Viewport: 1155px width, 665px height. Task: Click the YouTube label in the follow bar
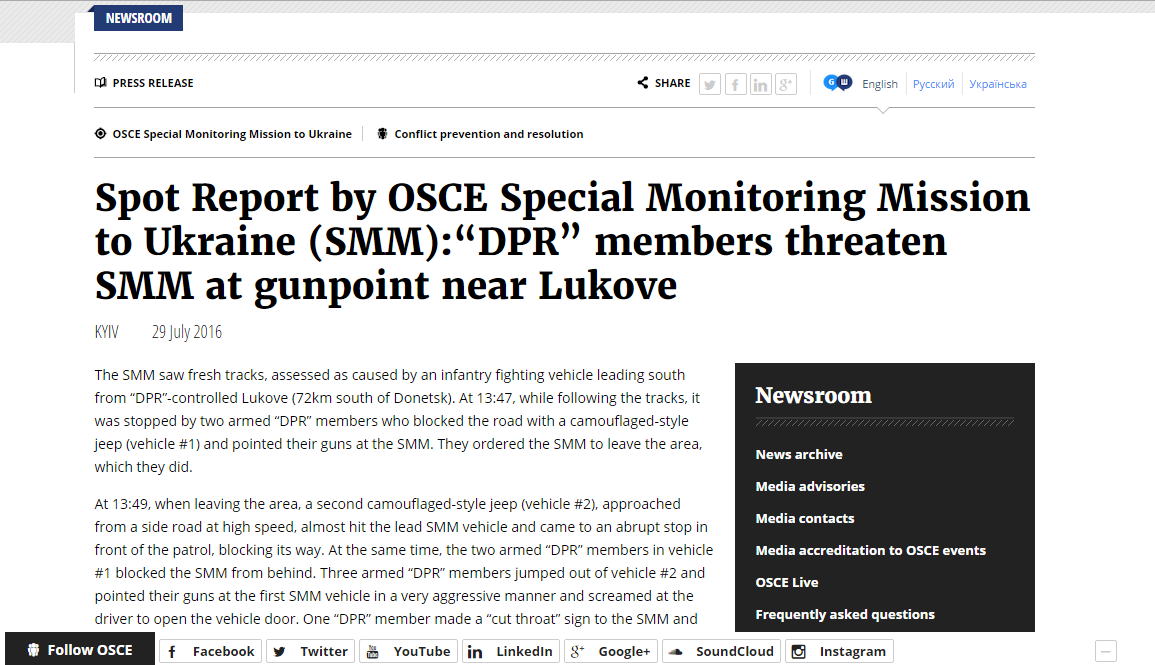point(421,652)
